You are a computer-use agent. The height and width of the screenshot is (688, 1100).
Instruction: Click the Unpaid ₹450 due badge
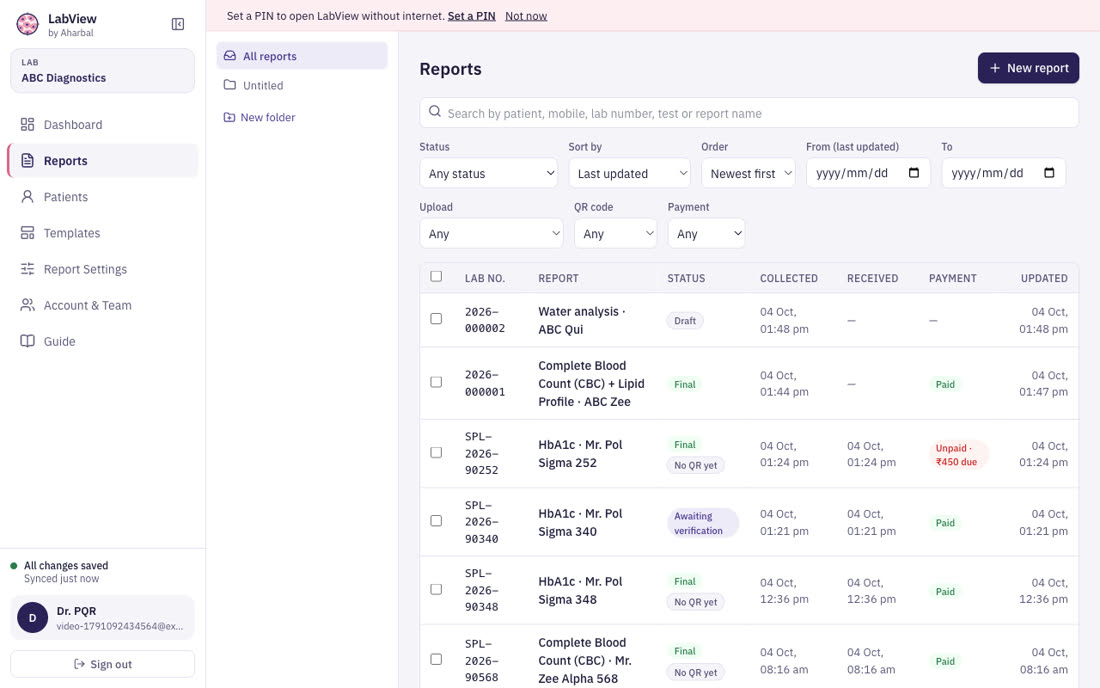pos(957,454)
